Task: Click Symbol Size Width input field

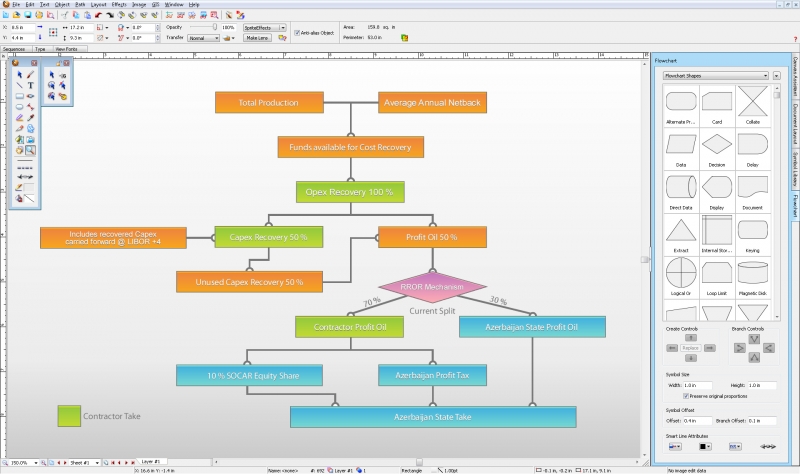Action: tap(697, 385)
